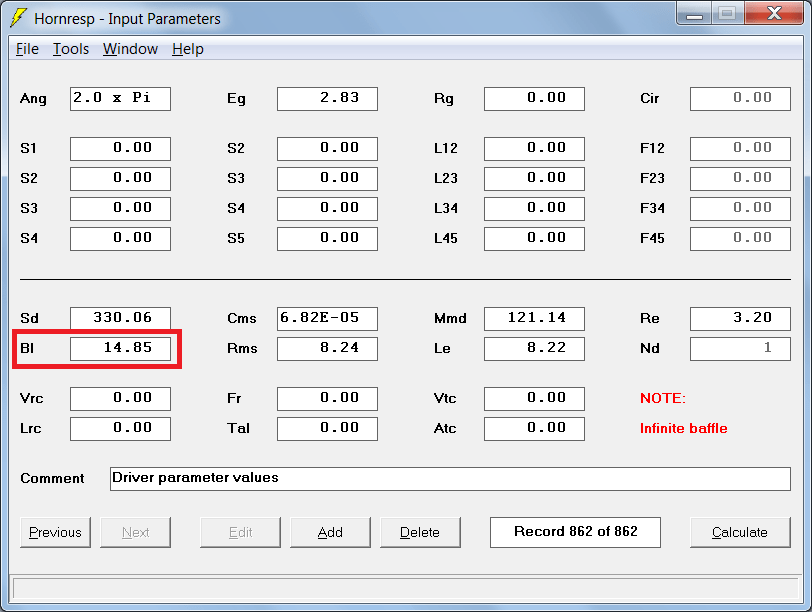Click the Ang field showing 2.0 x Pi
812x612 pixels.
pos(121,99)
